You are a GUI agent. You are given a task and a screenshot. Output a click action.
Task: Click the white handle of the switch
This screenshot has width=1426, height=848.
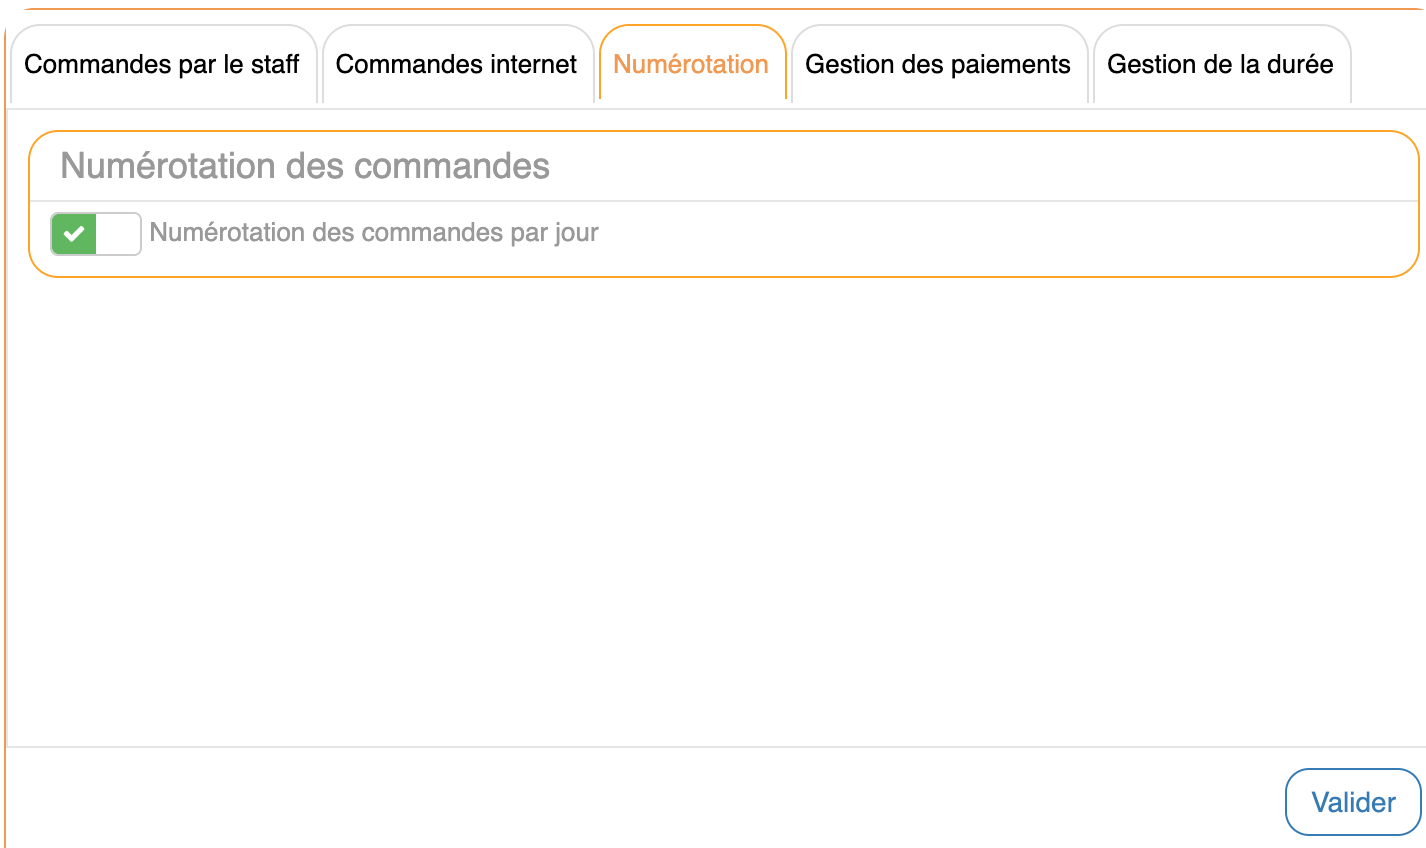coord(118,234)
